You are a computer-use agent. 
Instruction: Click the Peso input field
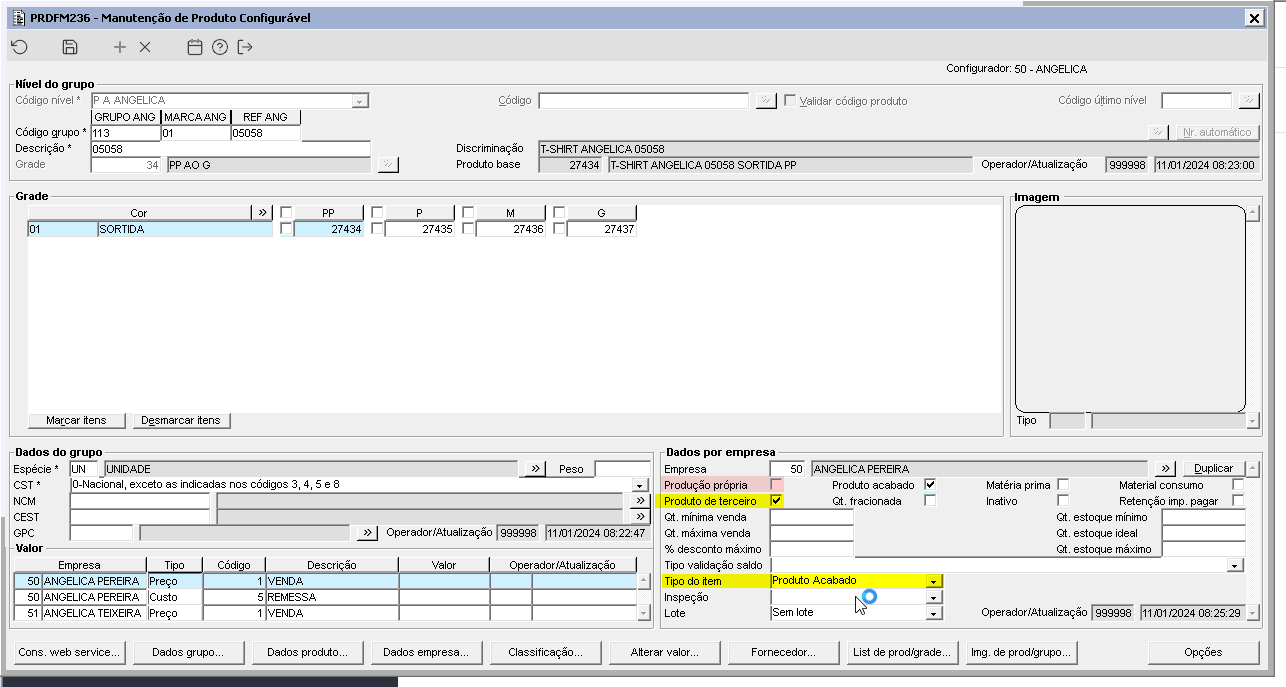[x=623, y=468]
